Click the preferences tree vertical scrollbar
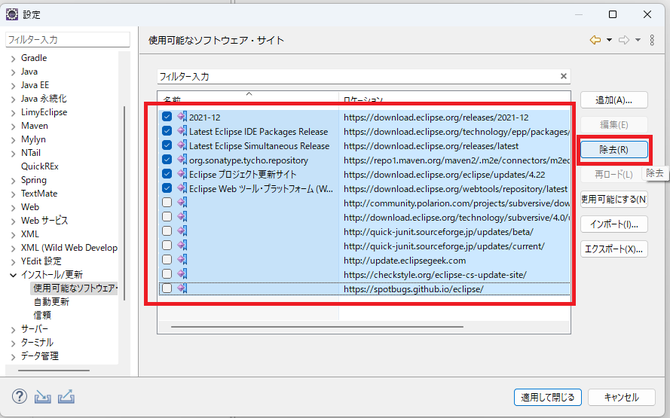 124,203
